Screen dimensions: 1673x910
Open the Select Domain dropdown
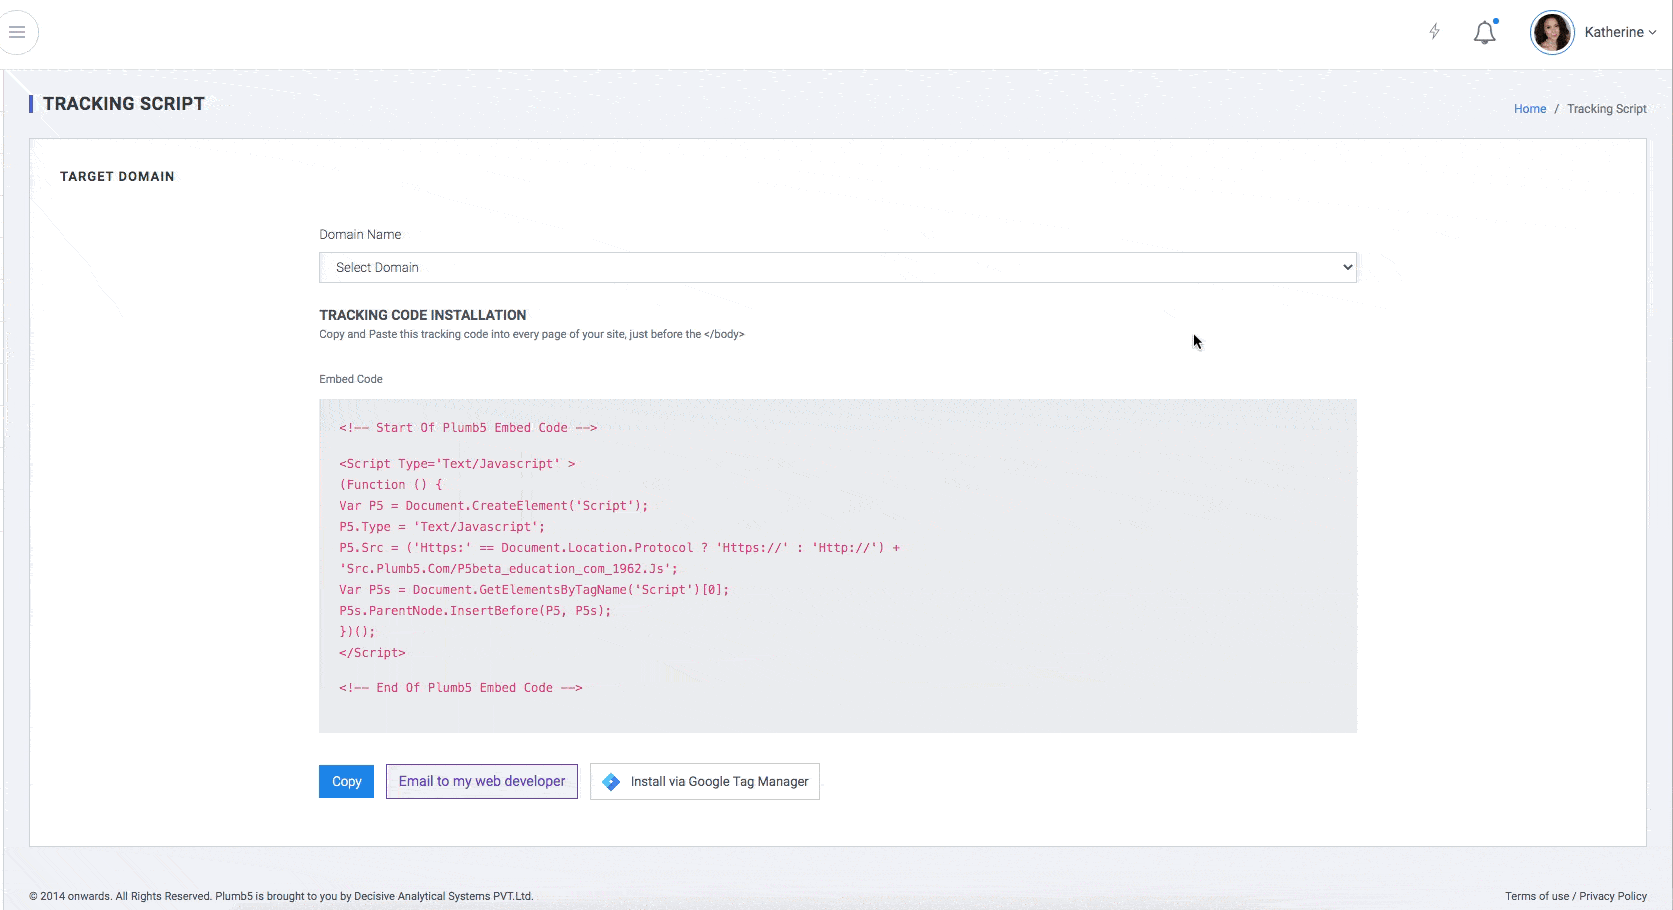[837, 267]
